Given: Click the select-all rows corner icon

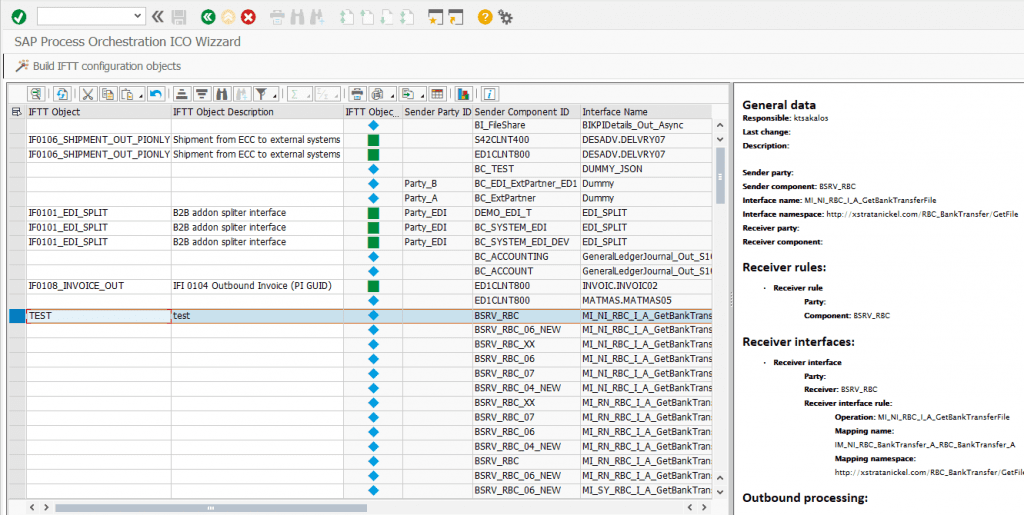Looking at the screenshot, I should [x=16, y=112].
